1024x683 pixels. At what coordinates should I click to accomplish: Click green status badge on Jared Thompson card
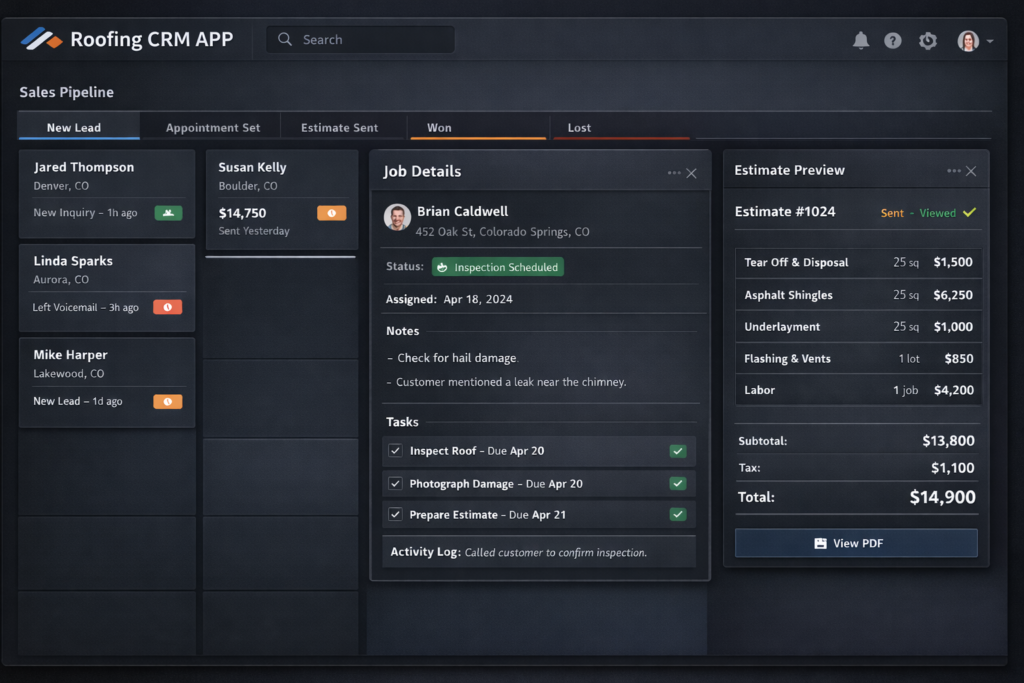pos(168,213)
